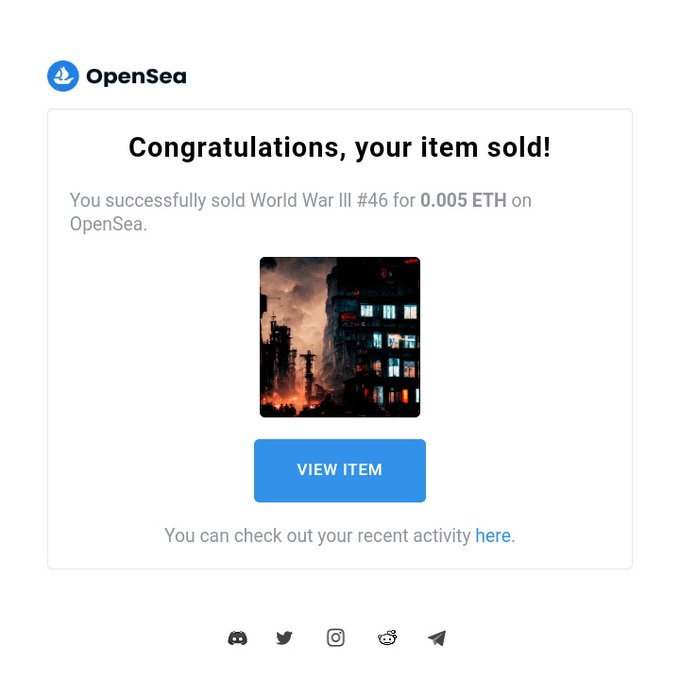Click the OpenSea ship logo icon

[63, 76]
